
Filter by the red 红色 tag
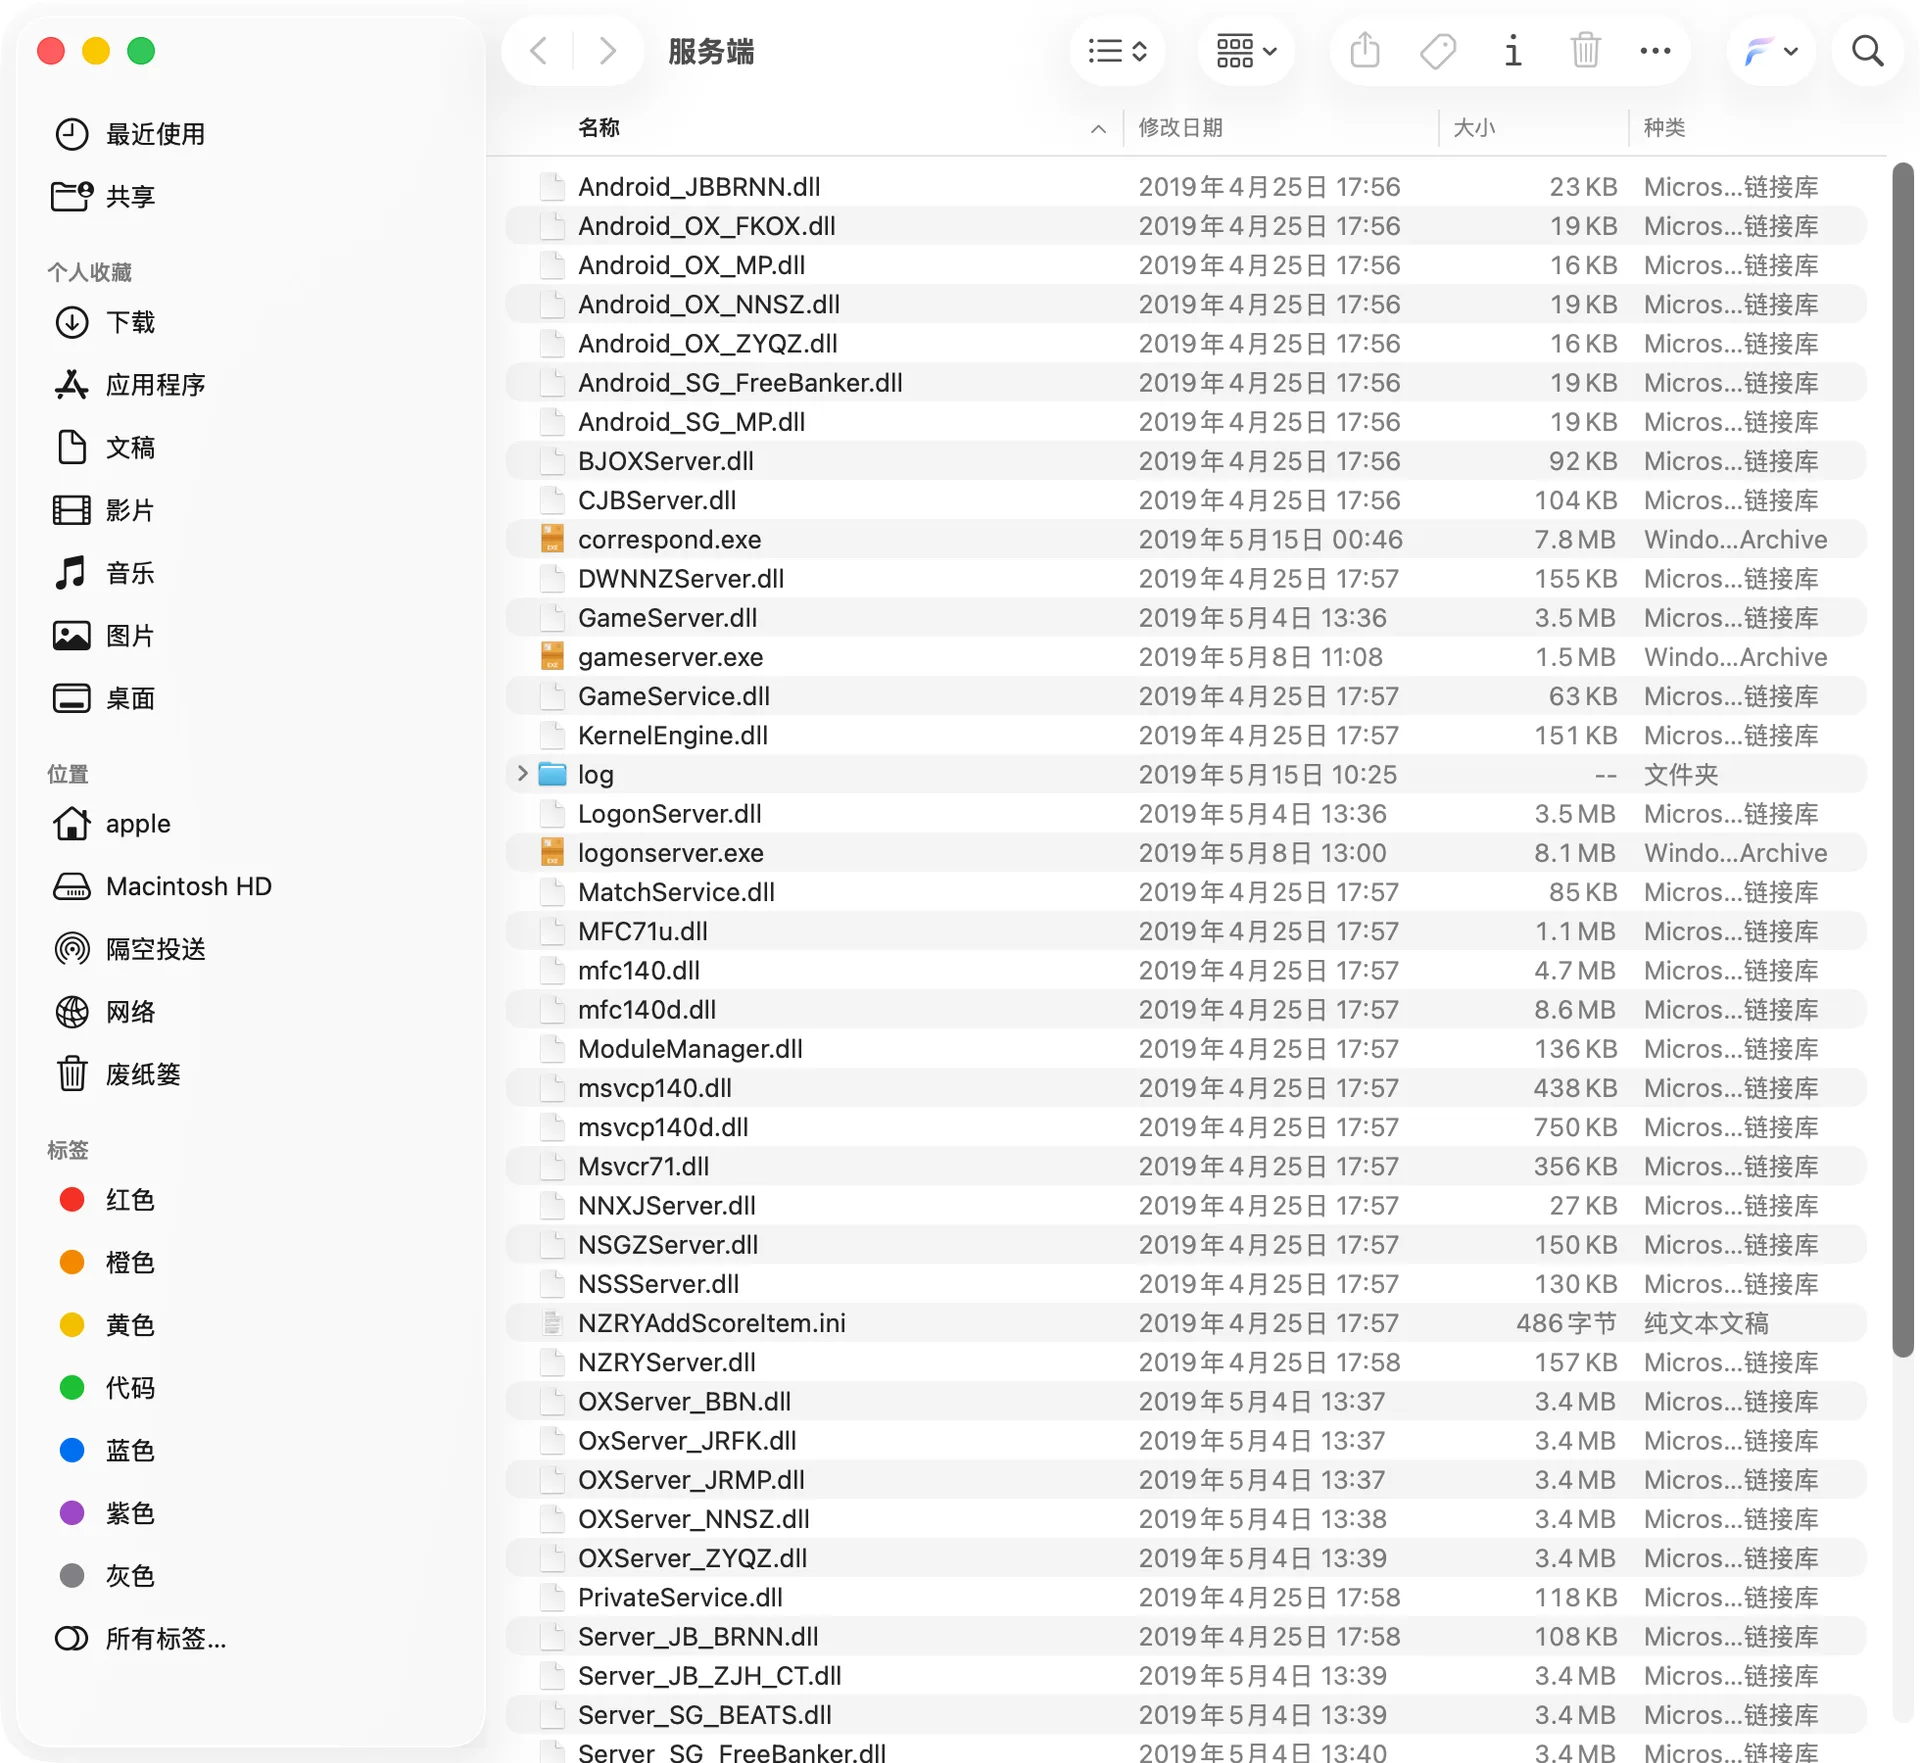[106, 1200]
